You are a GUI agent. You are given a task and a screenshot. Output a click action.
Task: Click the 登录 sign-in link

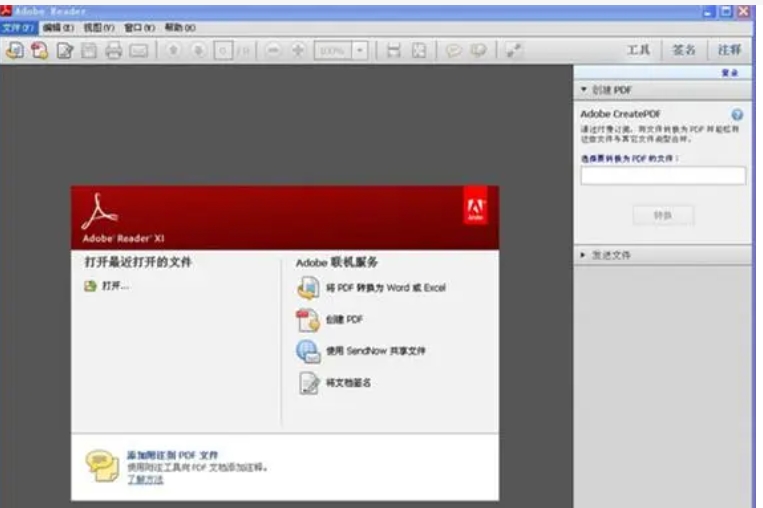(729, 73)
